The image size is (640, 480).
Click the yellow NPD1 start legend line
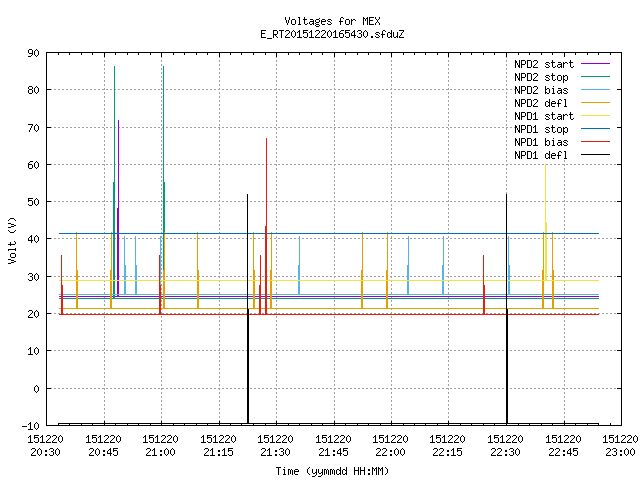pyautogui.click(x=595, y=116)
